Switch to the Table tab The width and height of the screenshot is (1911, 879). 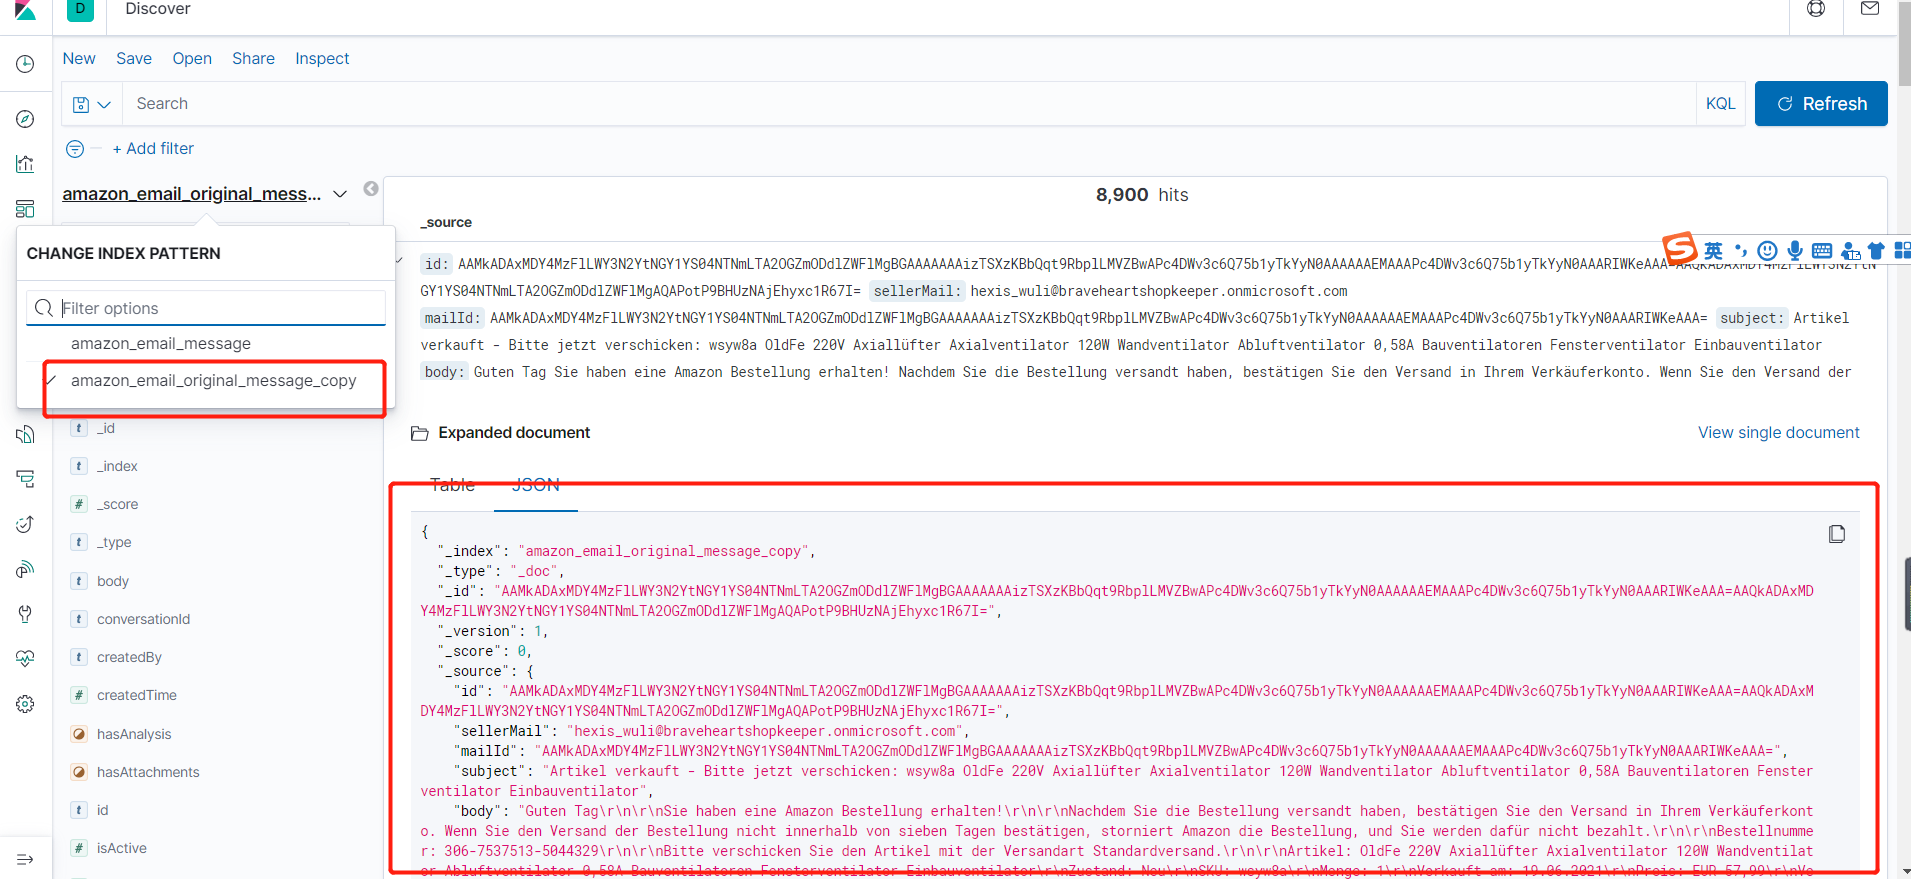tap(452, 485)
